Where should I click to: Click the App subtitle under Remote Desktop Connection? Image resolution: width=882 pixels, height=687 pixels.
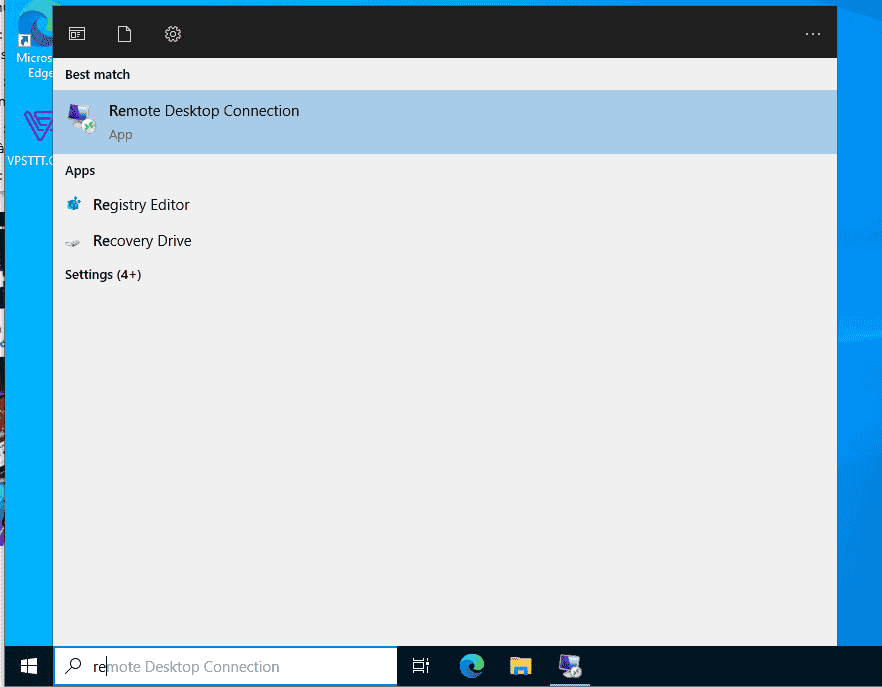pos(120,135)
